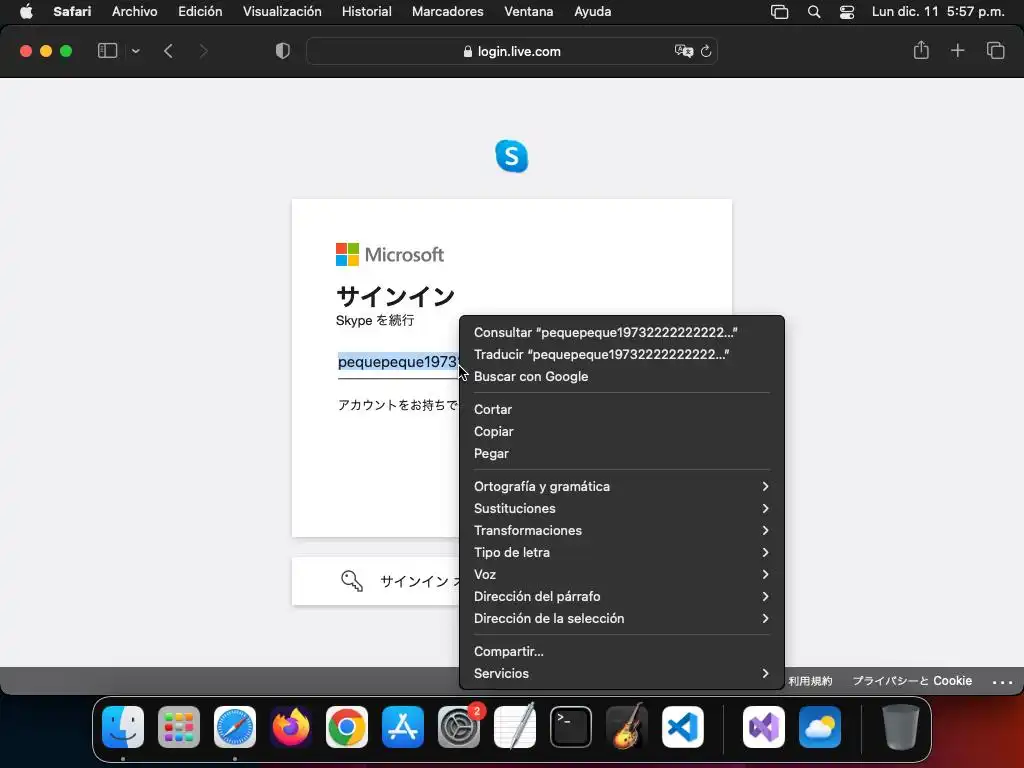The width and height of the screenshot is (1024, 768).
Task: Launch Google Chrome from the Dock
Action: [347, 727]
